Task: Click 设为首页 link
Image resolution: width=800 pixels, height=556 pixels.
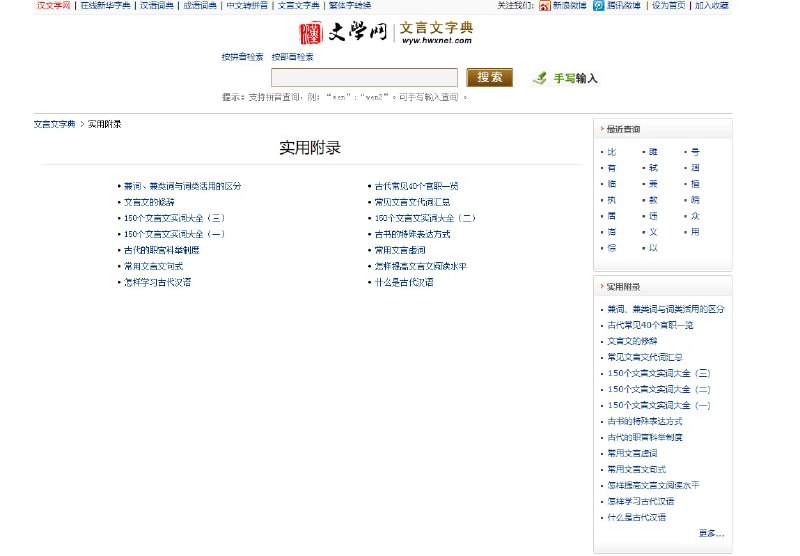Action: pyautogui.click(x=668, y=6)
